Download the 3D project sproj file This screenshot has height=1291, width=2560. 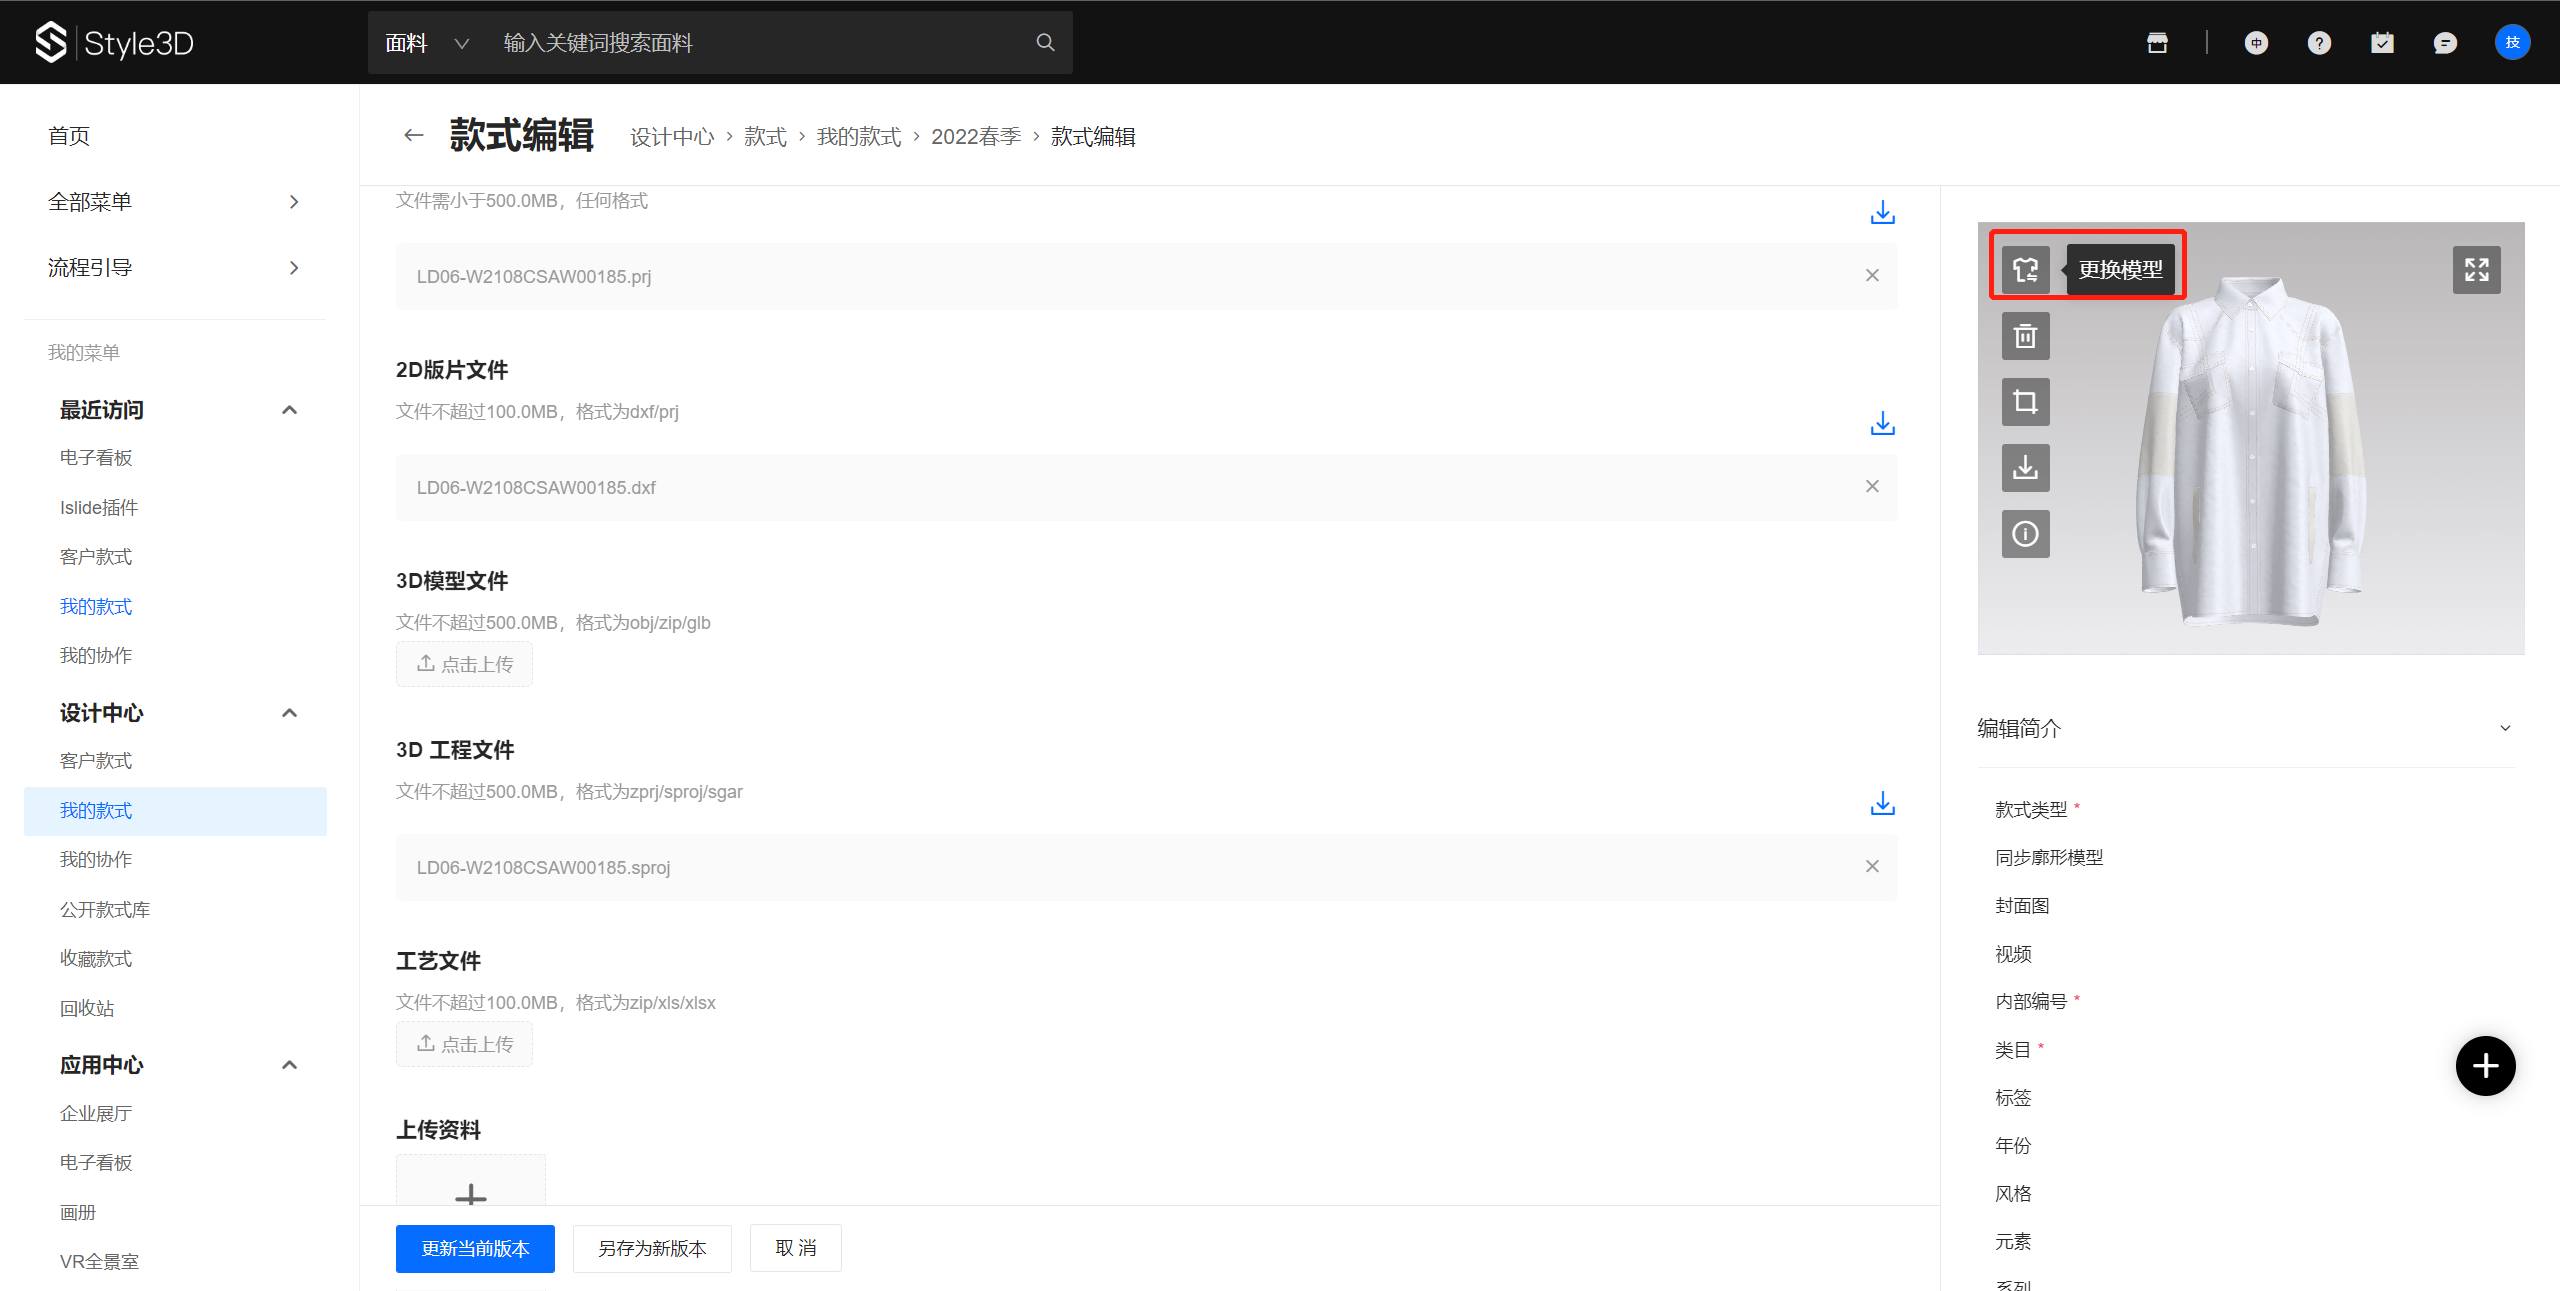point(1882,804)
